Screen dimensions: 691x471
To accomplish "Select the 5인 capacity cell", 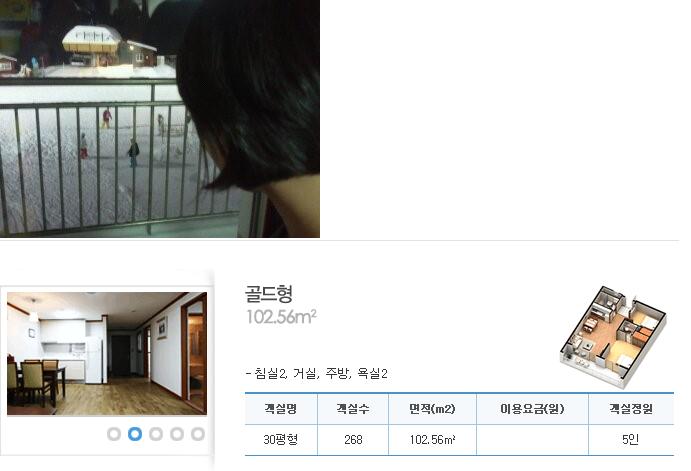I will tap(631, 440).
